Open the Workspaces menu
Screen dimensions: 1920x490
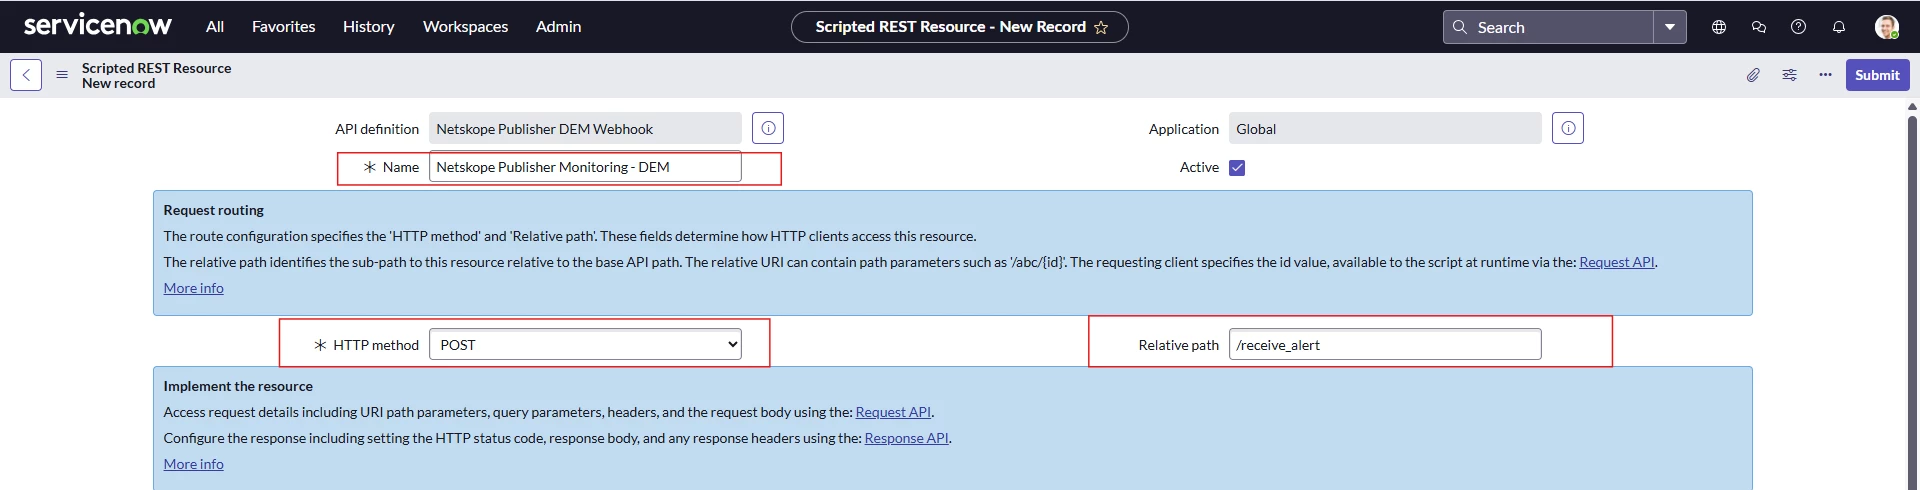465,27
